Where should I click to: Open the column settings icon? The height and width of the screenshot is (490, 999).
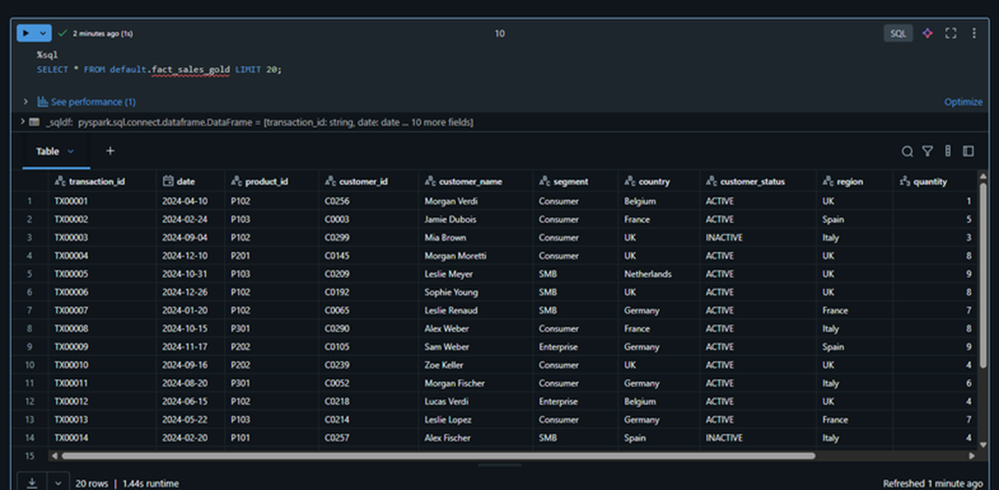[948, 151]
